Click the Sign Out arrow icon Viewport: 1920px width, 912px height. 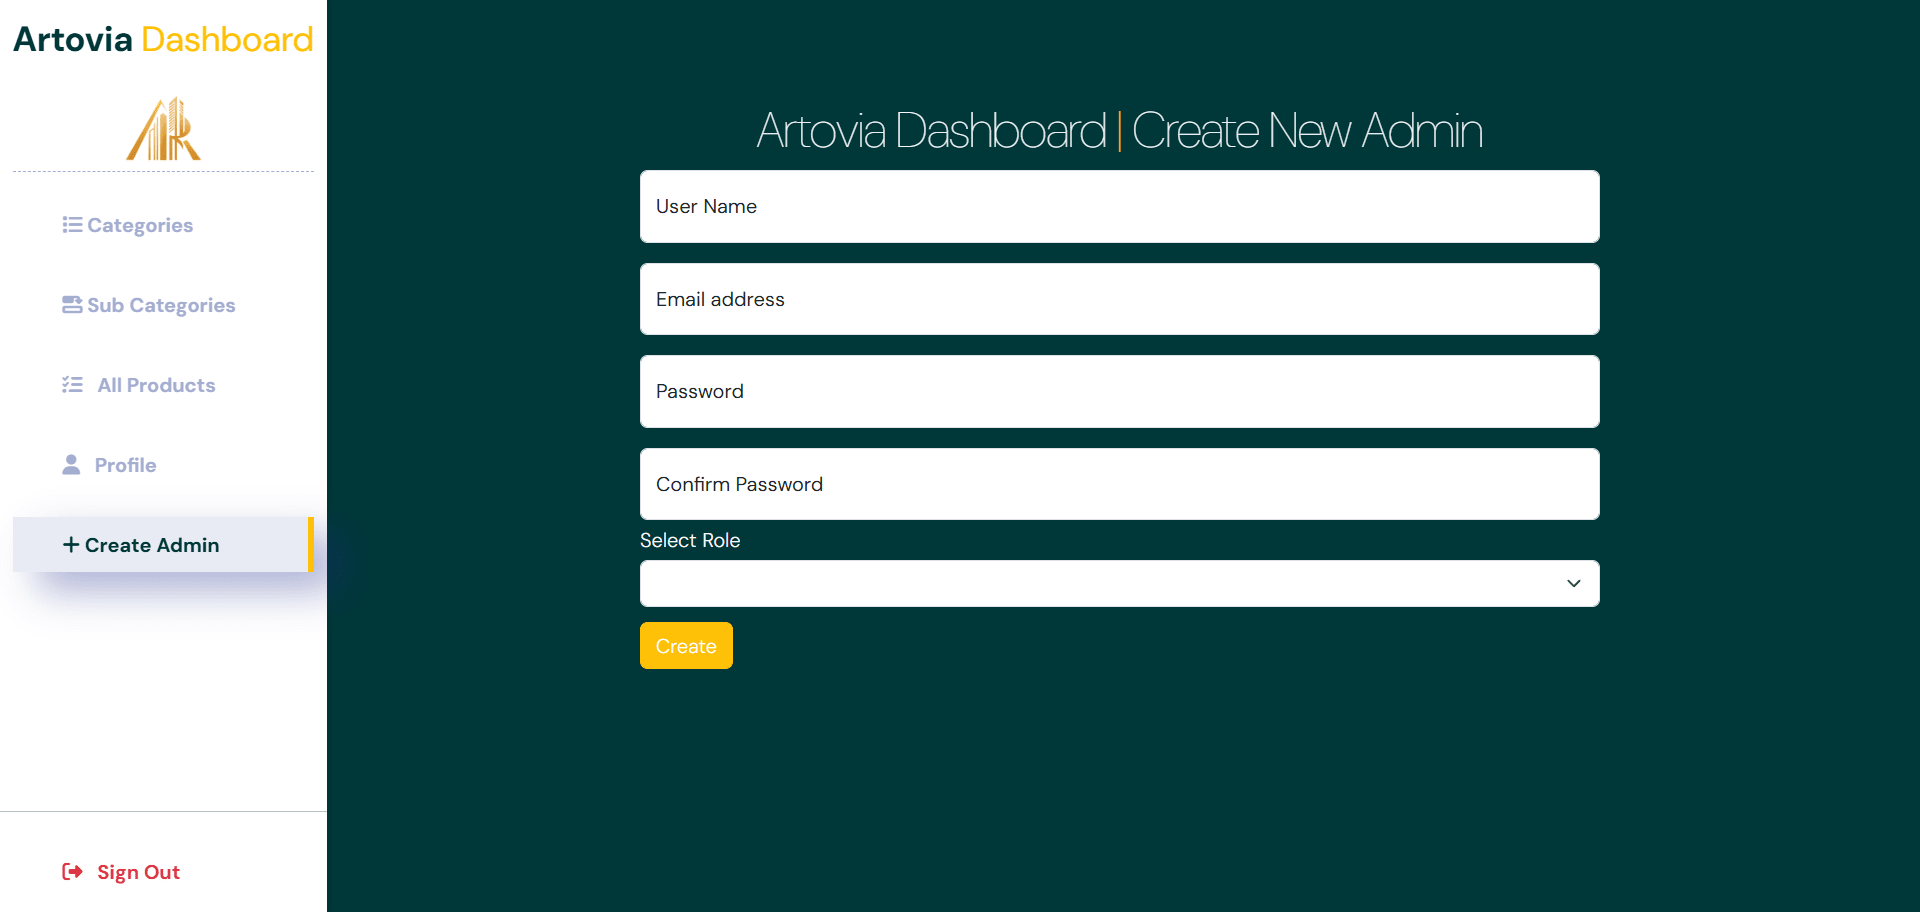click(72, 872)
